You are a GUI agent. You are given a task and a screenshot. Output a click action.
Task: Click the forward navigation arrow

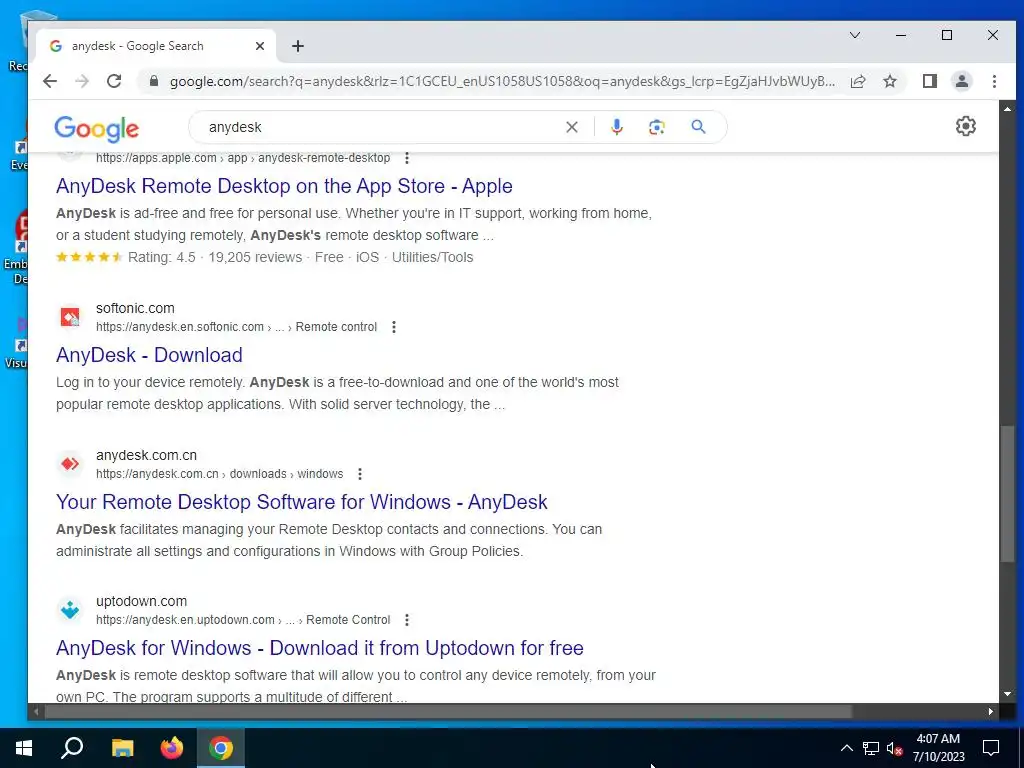click(x=82, y=81)
